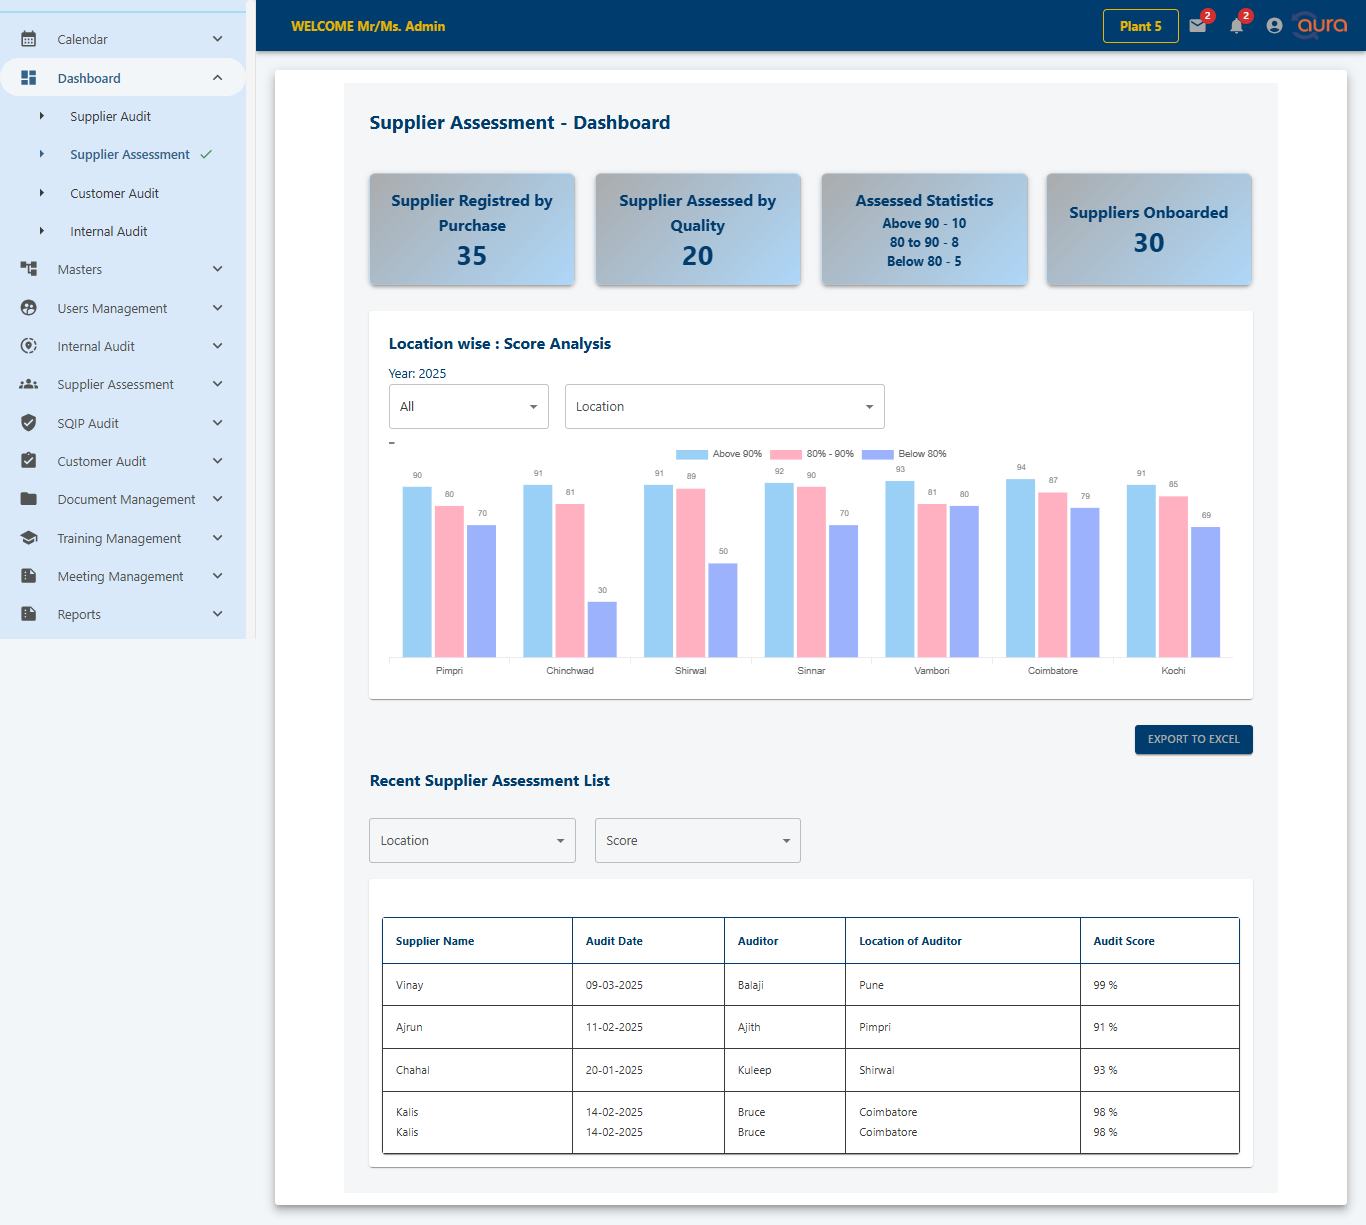Click the Dashboard grid icon

[x=29, y=78]
